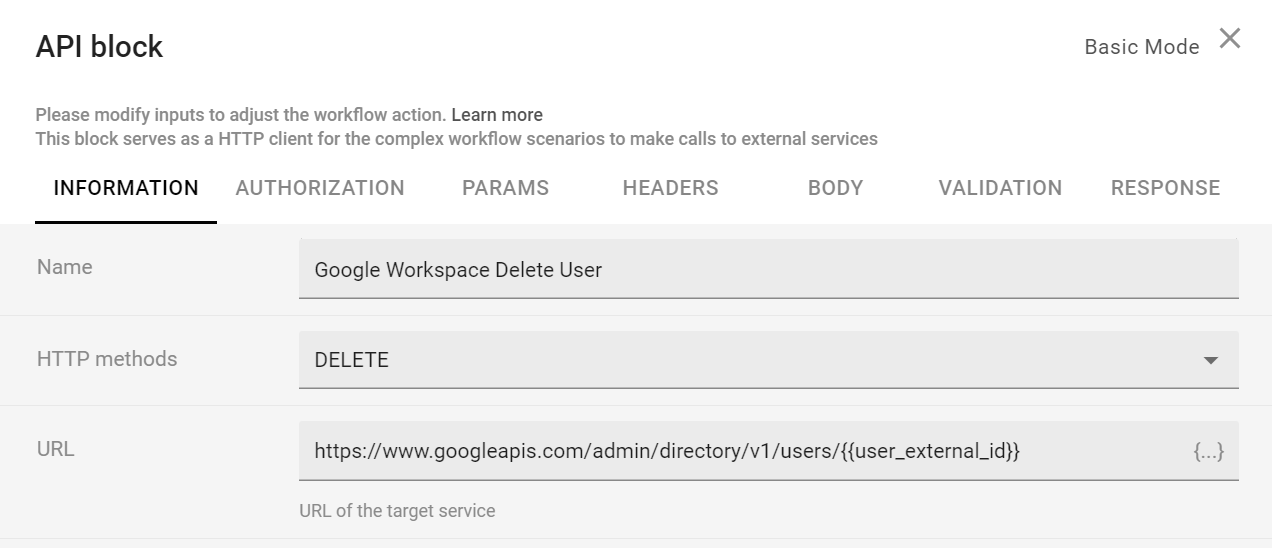Open the HTTP methods dropdown
Image resolution: width=1272 pixels, height=548 pixels.
[x=768, y=359]
